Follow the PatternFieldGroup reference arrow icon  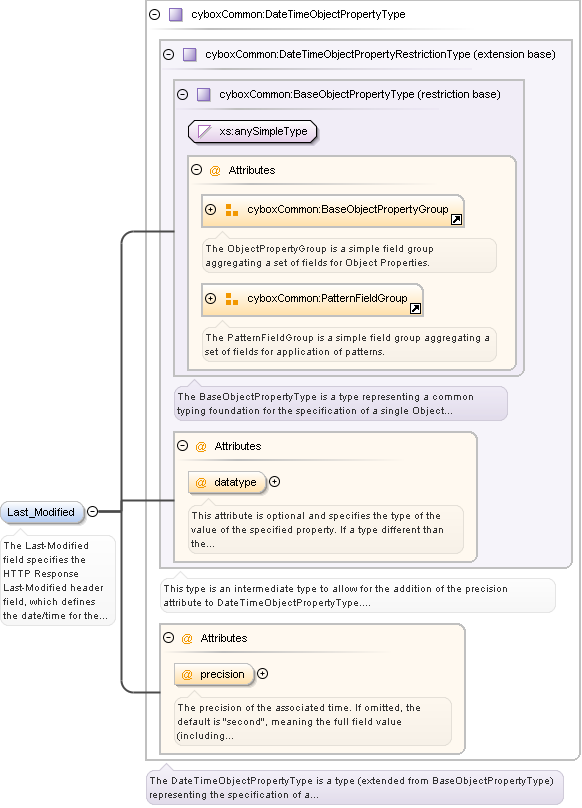pos(415,308)
